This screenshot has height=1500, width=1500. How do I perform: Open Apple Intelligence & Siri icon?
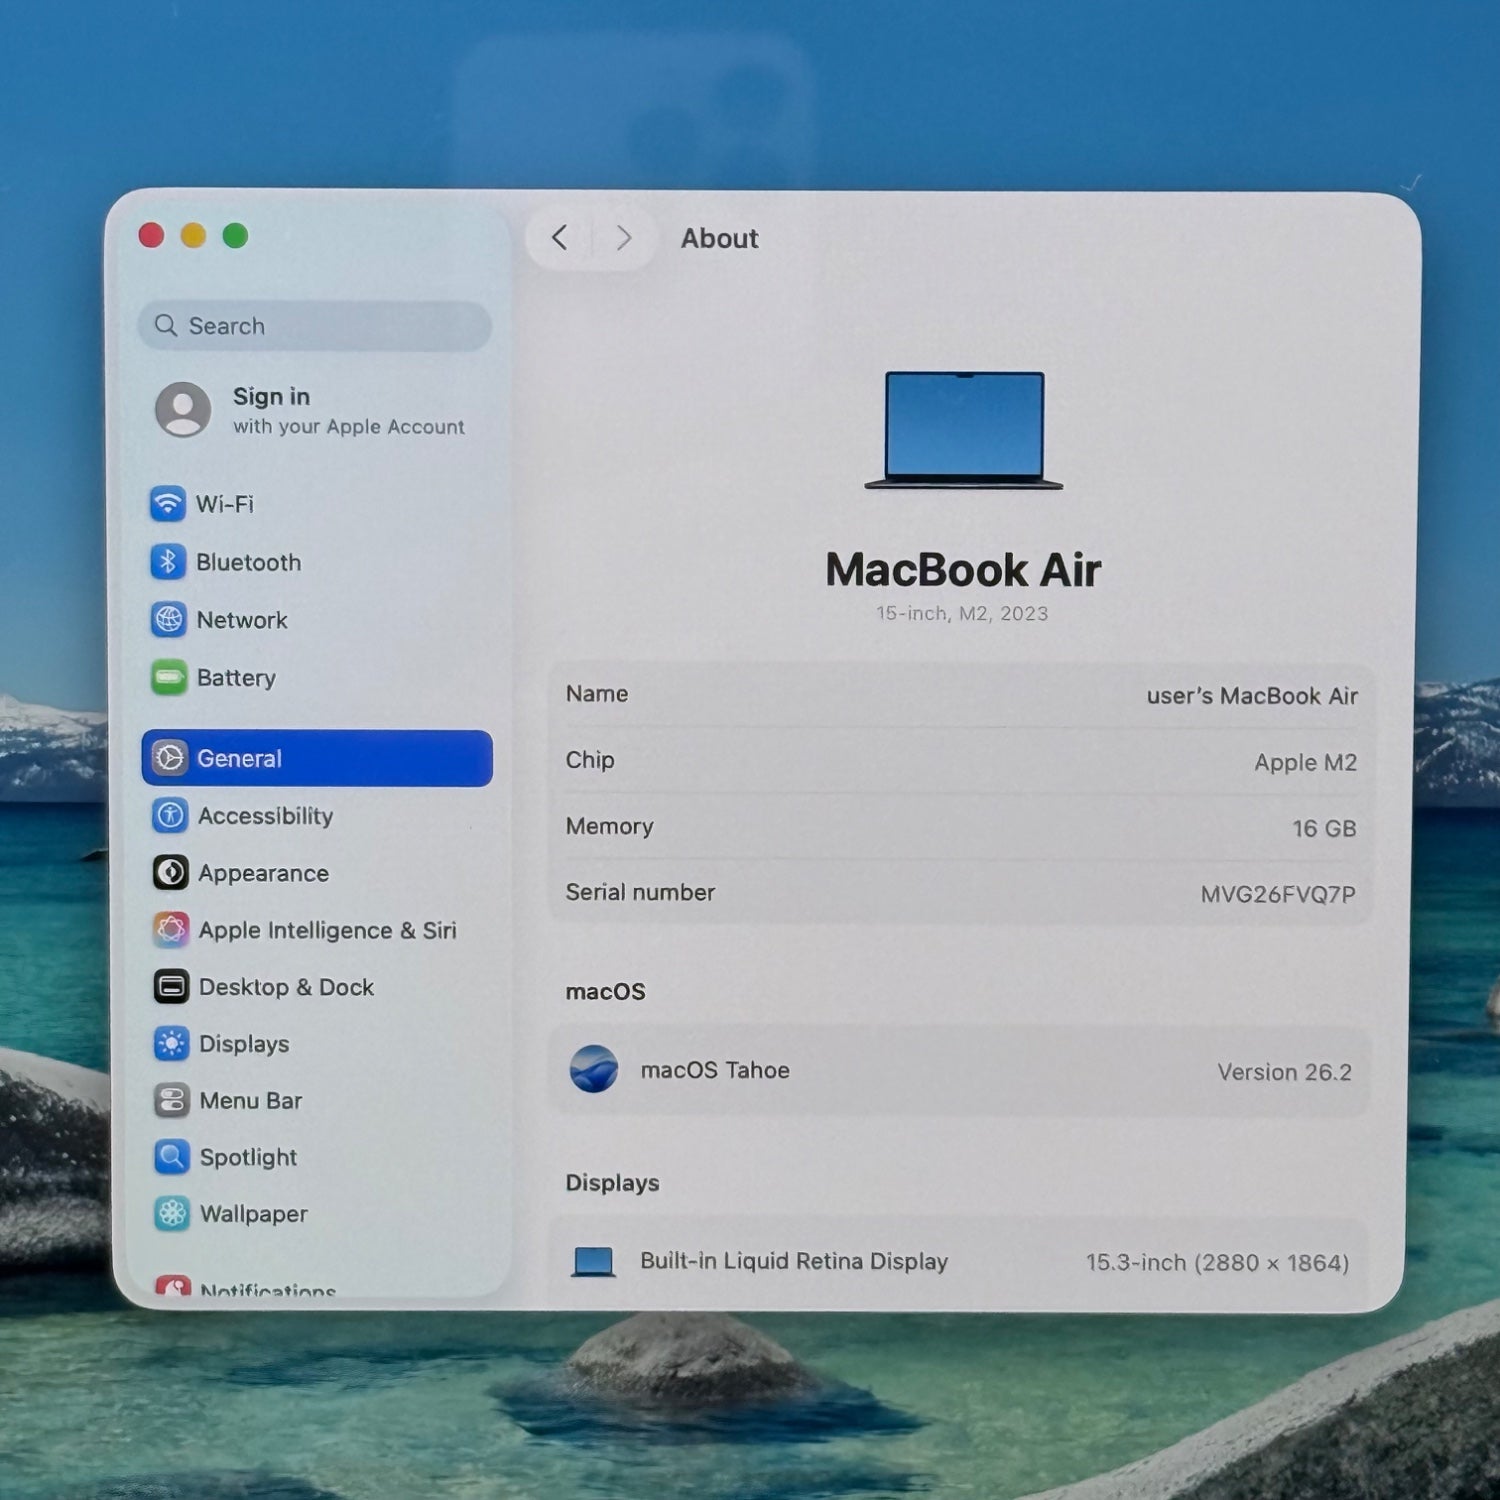(x=171, y=930)
